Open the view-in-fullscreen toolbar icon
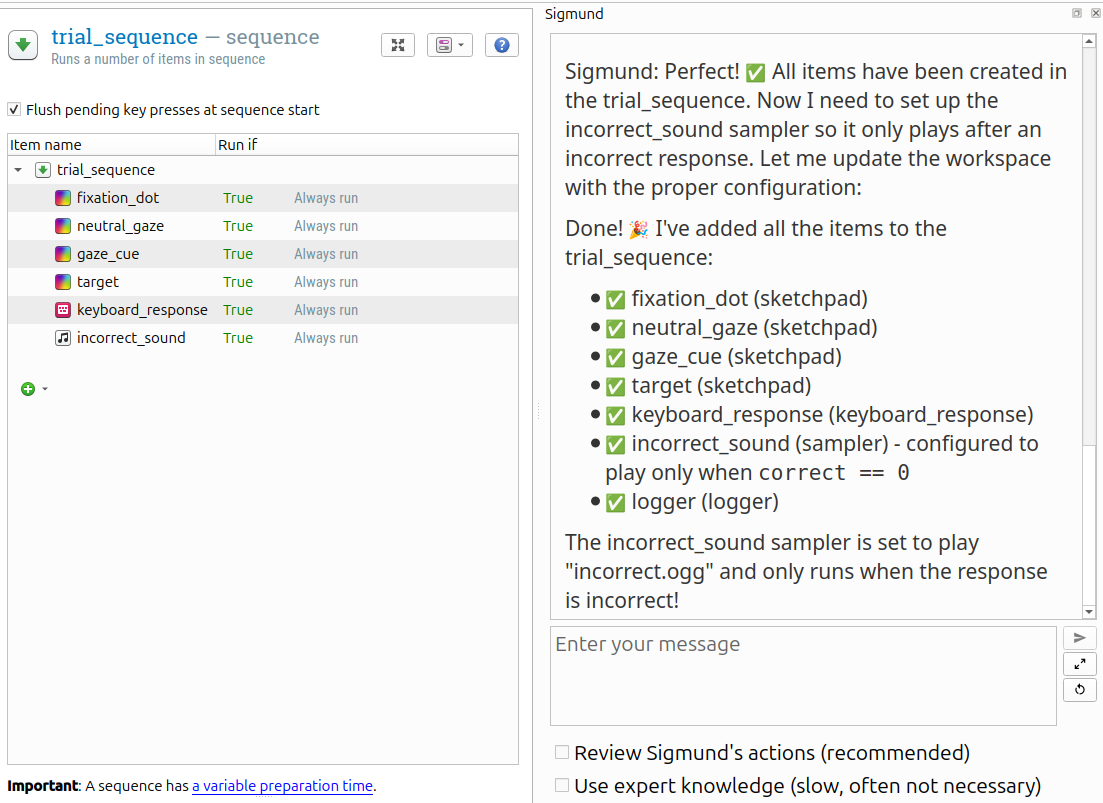The image size is (1103, 803). point(397,44)
